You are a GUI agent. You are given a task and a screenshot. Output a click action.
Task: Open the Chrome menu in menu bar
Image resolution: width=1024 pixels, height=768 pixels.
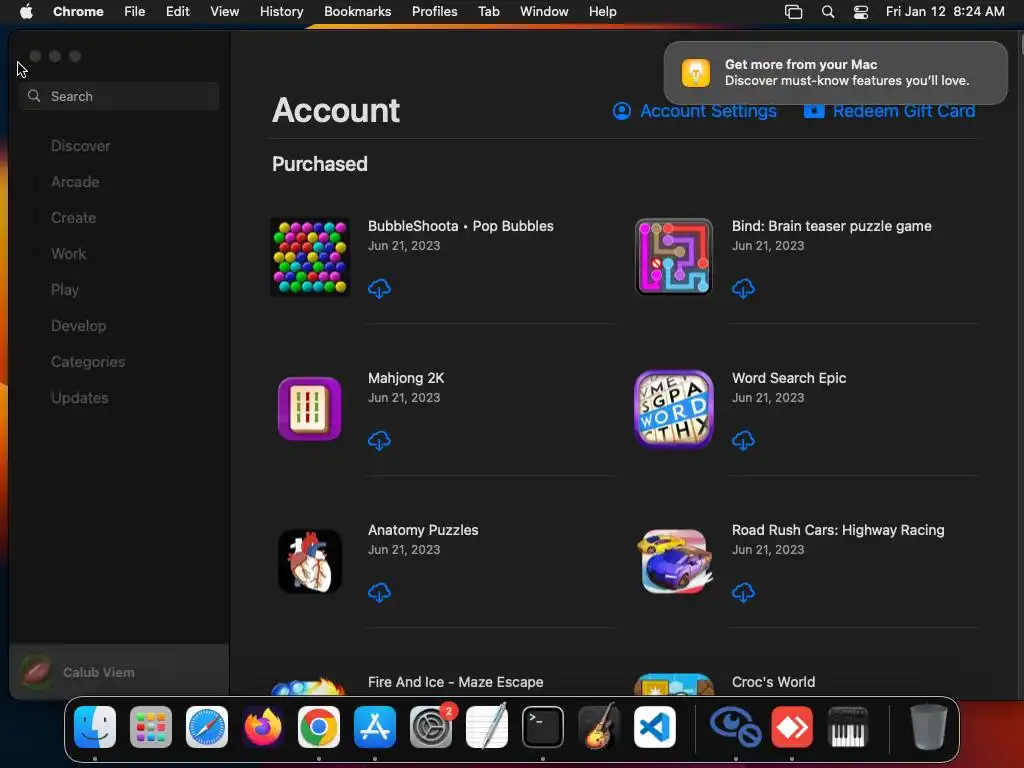pyautogui.click(x=78, y=11)
